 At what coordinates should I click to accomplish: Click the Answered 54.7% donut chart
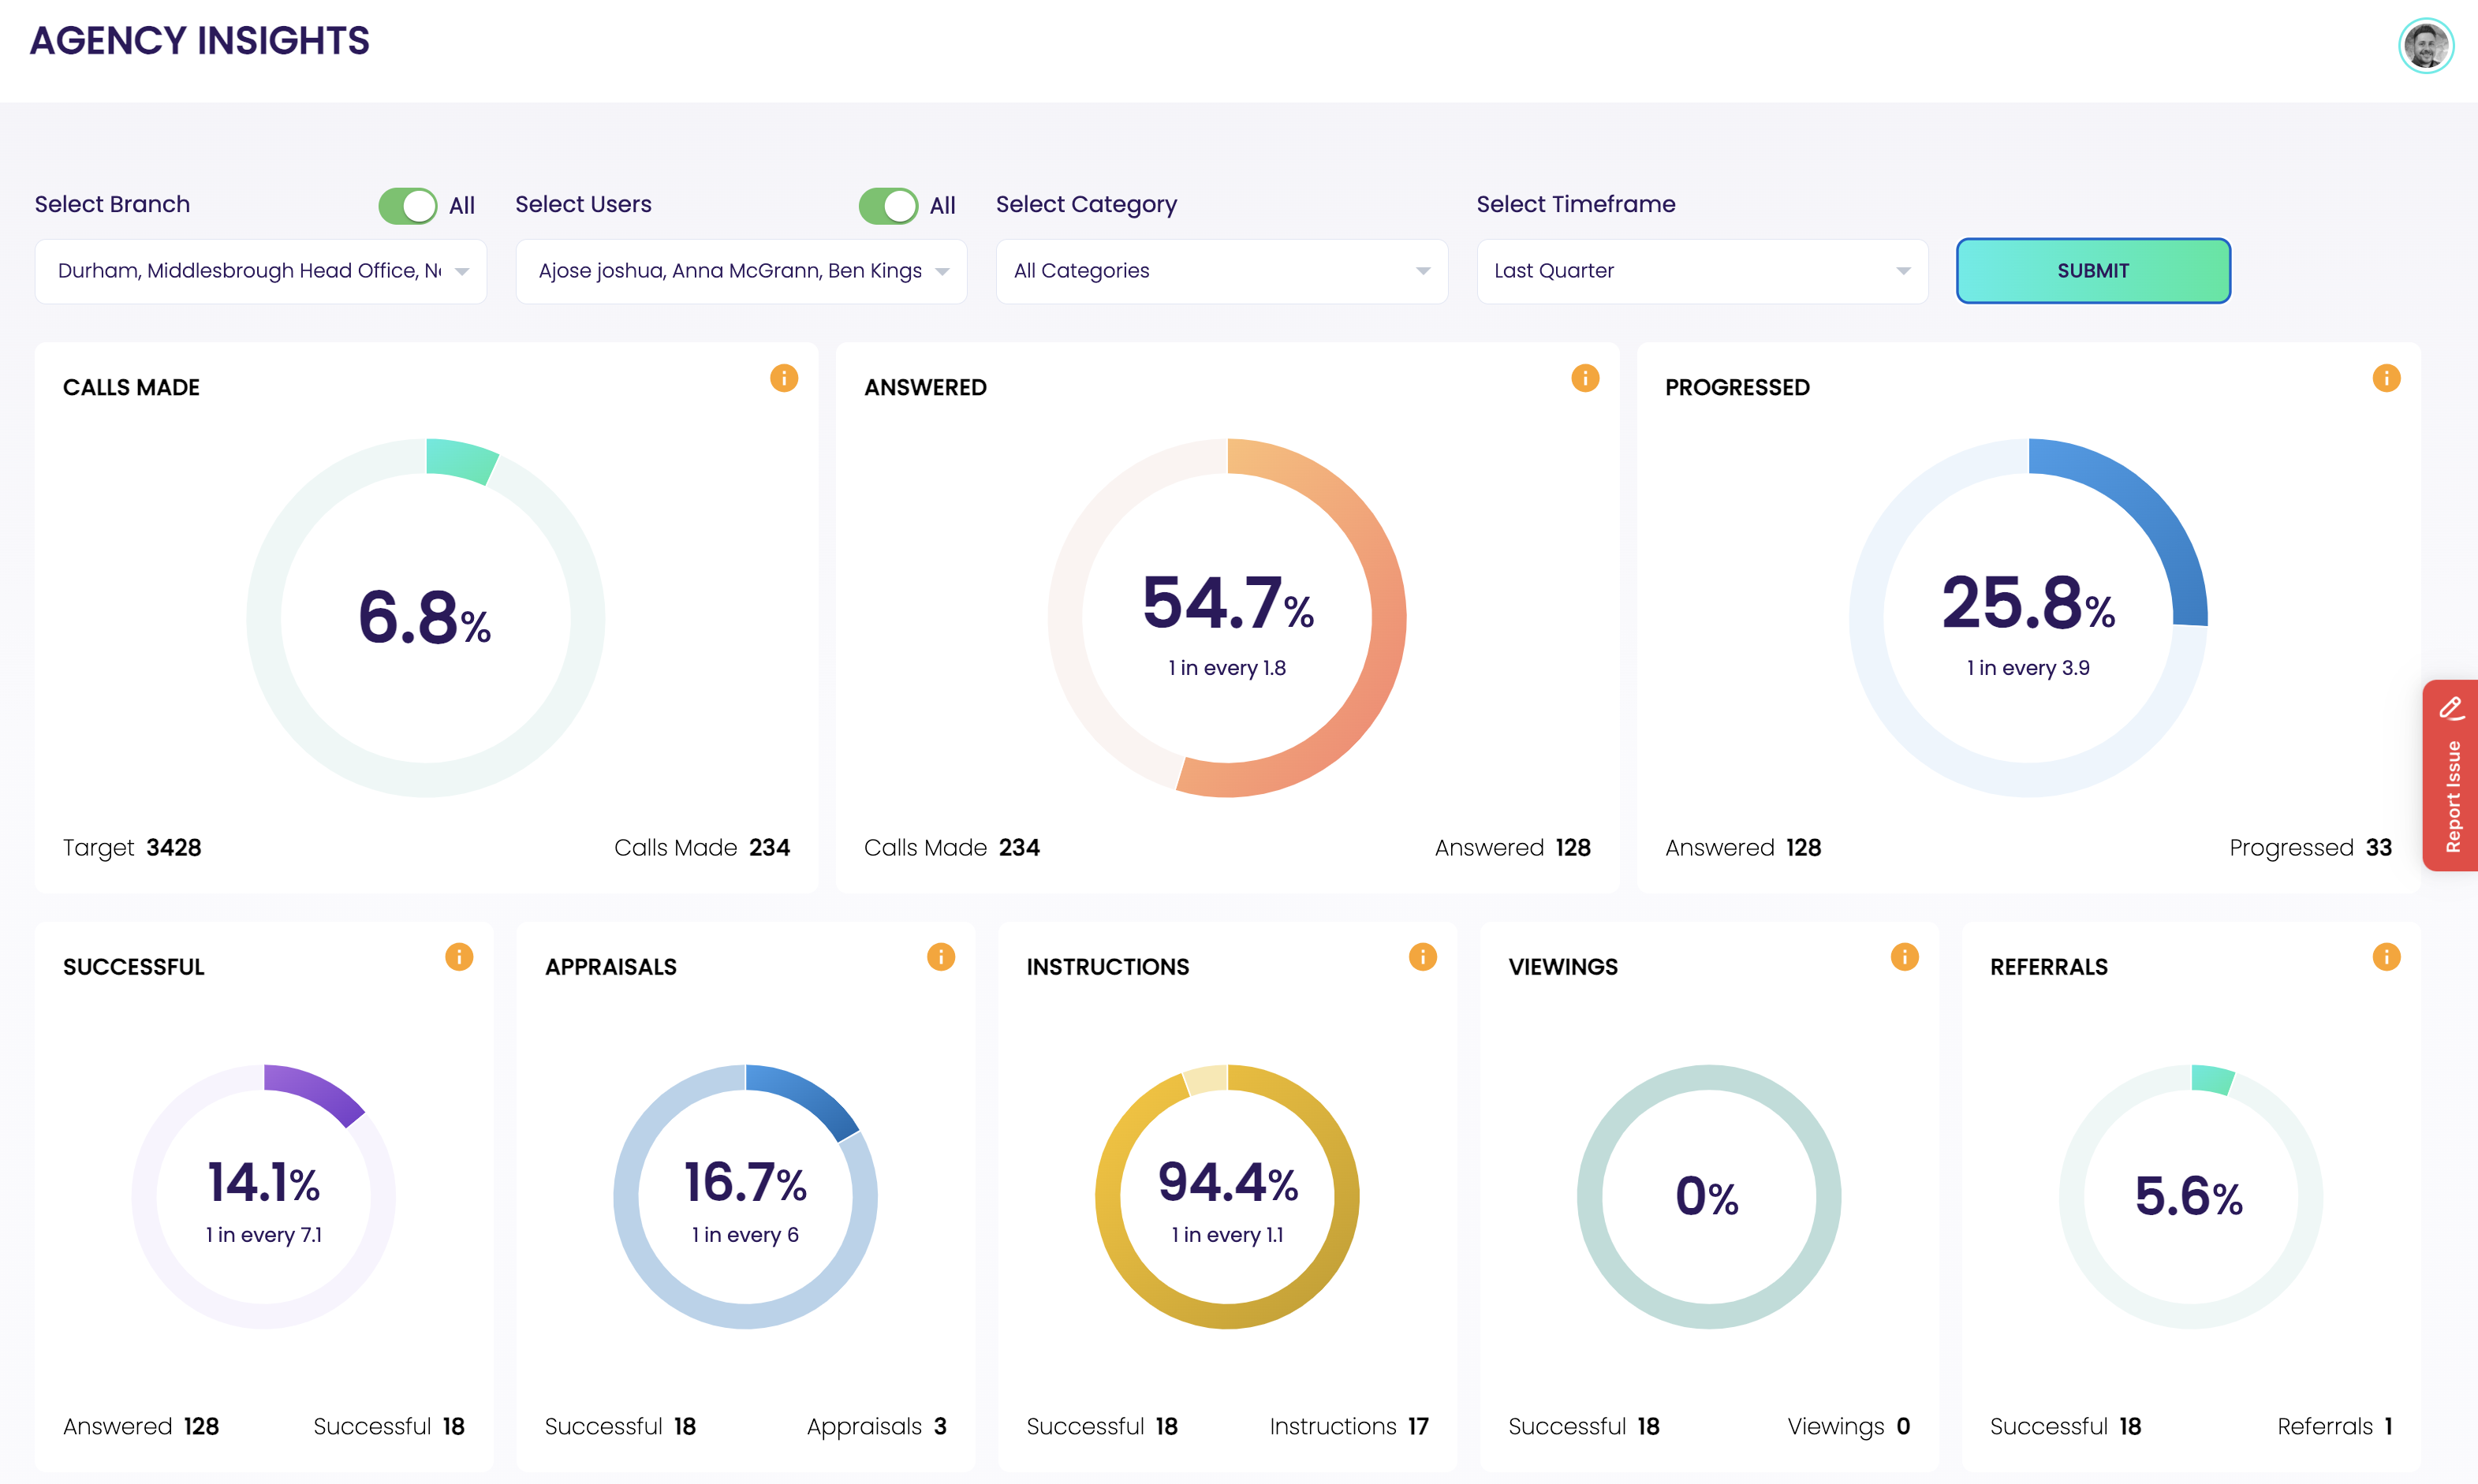click(1227, 617)
